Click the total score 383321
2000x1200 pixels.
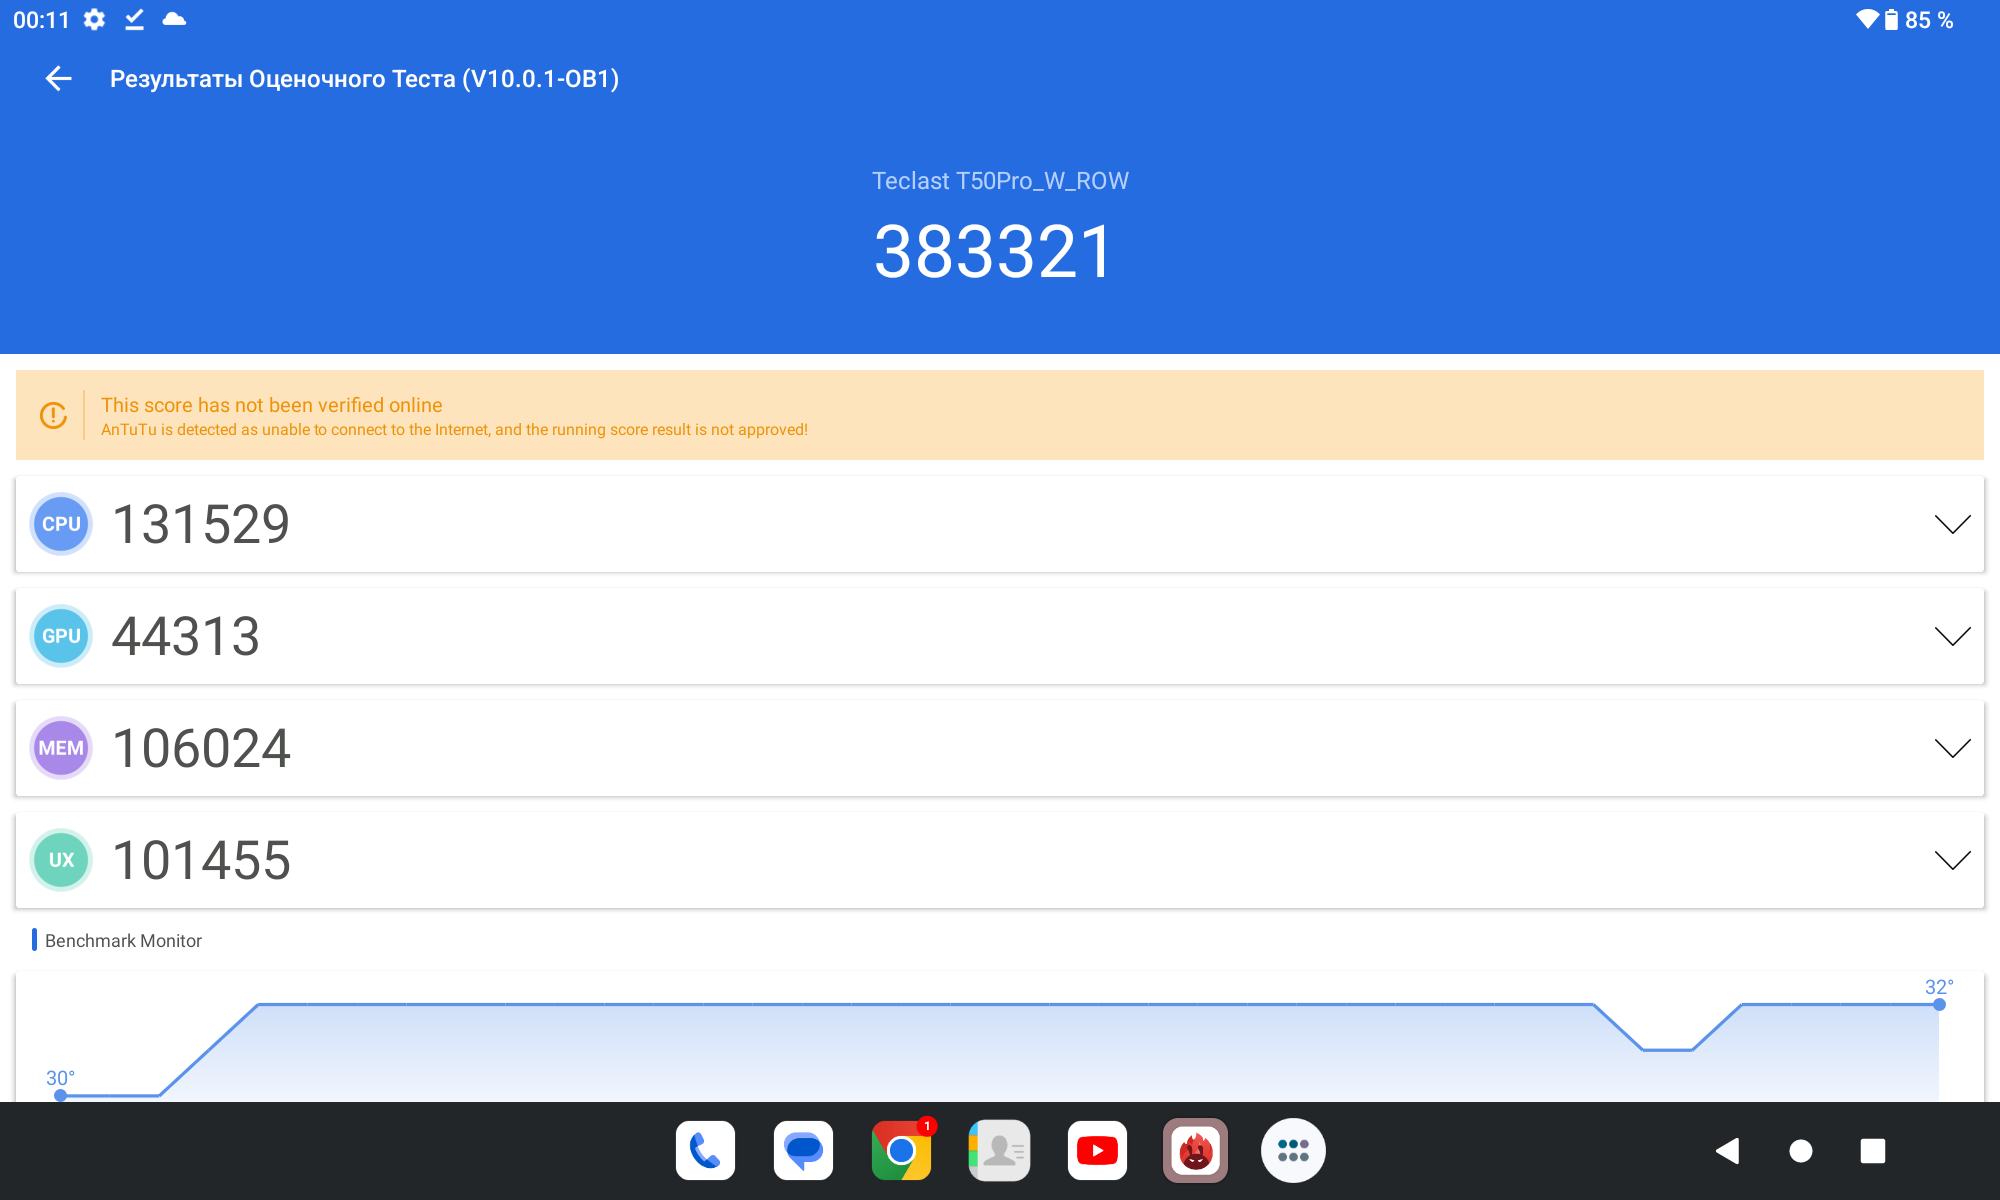coord(993,252)
